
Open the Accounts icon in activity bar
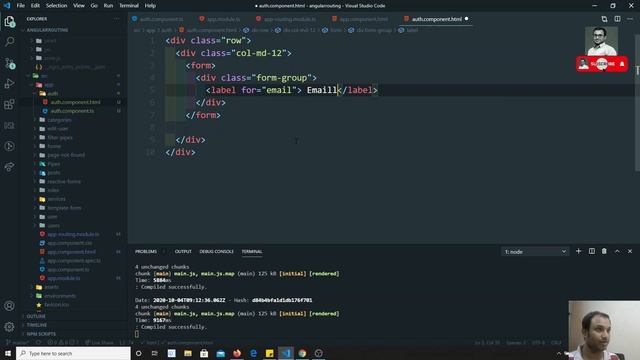click(9, 306)
